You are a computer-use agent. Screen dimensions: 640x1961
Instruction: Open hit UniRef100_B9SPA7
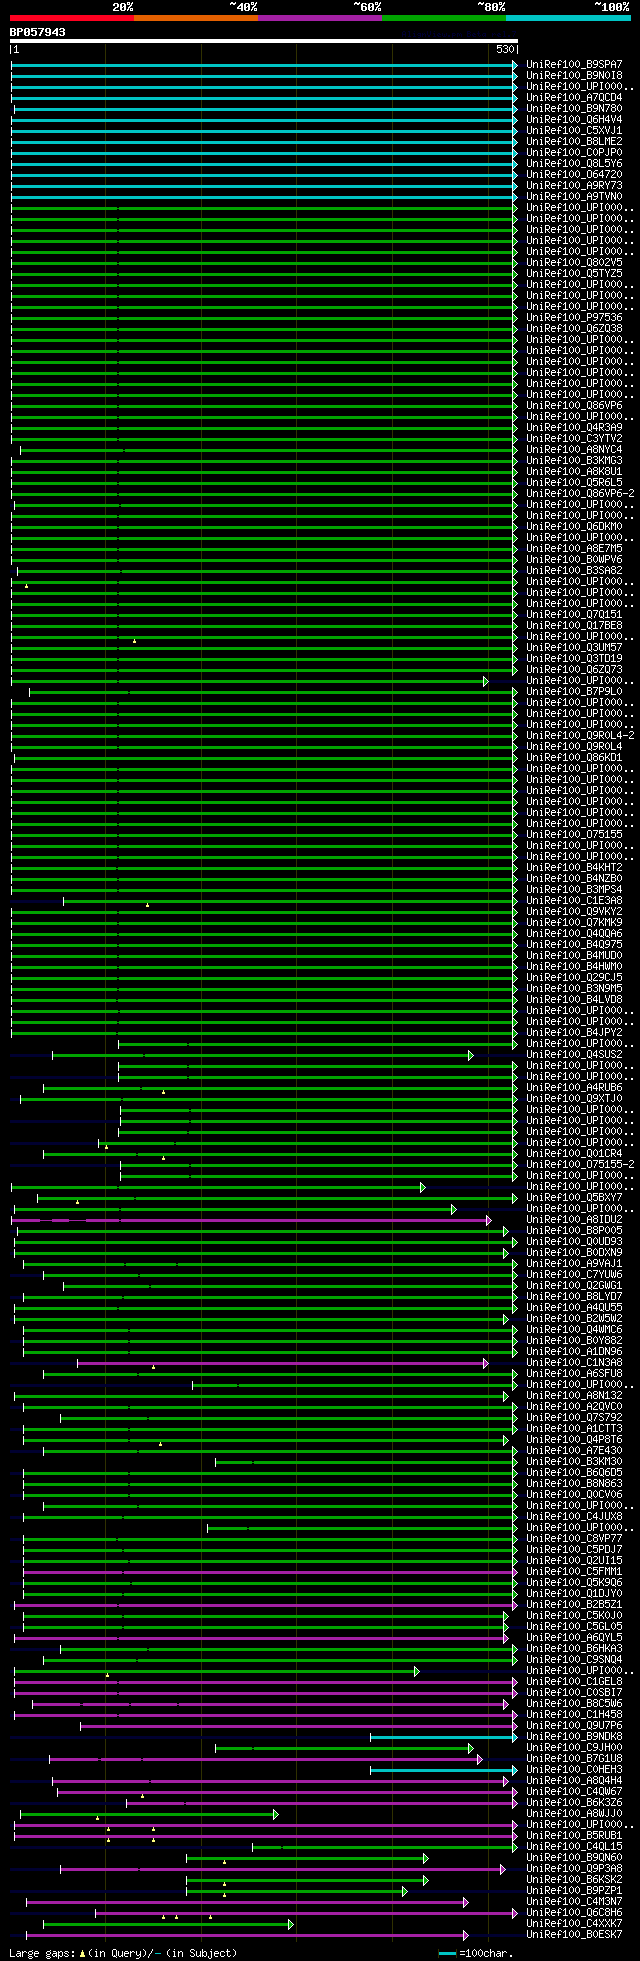tap(574, 65)
